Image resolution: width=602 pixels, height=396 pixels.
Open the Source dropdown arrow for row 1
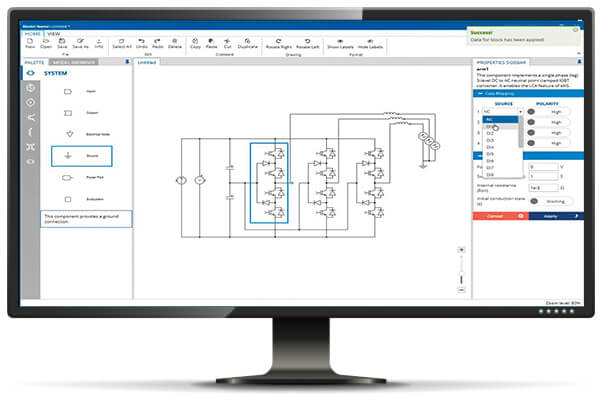pos(521,112)
